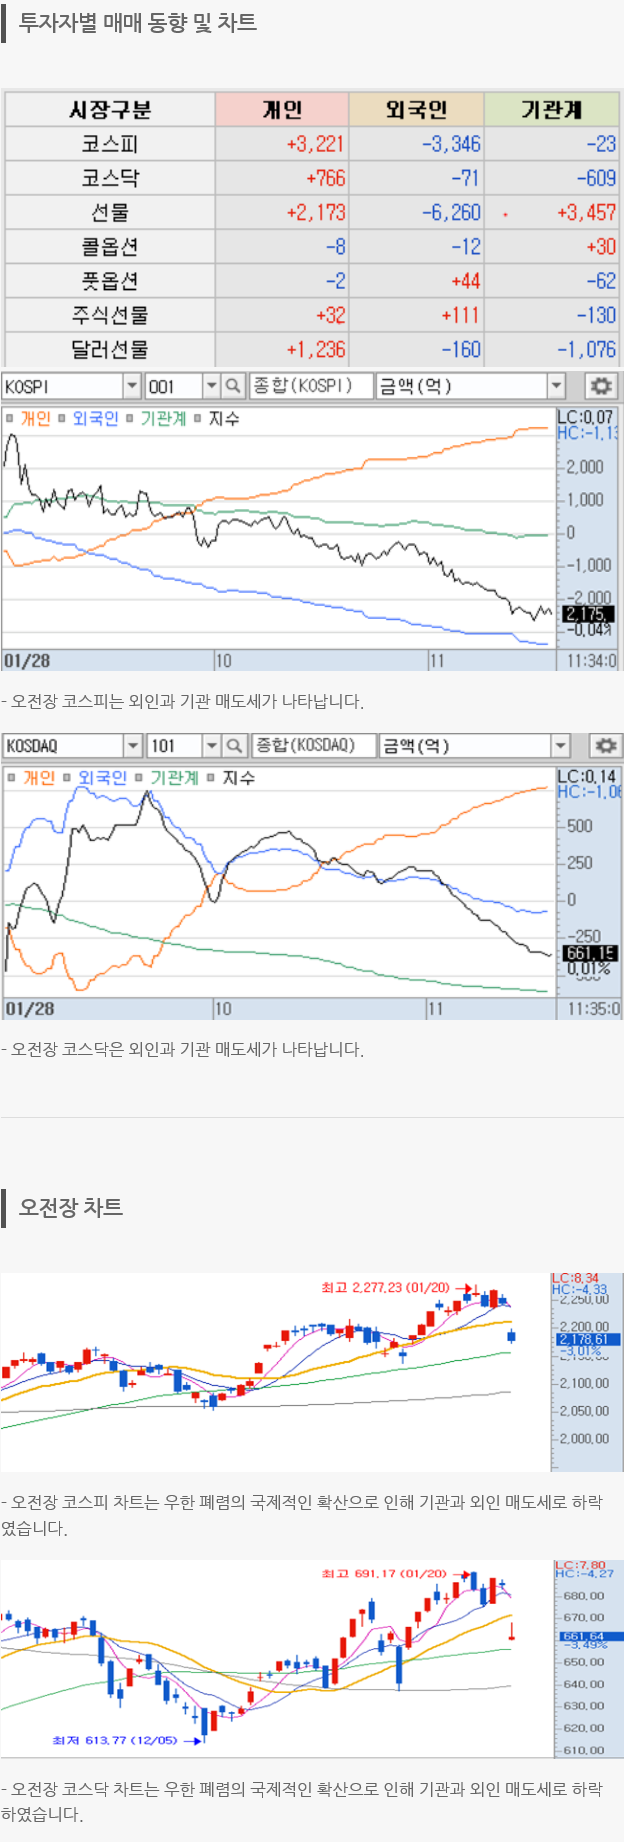The width and height of the screenshot is (624, 1842).
Task: Click the 개인 column header
Action: click(x=282, y=109)
